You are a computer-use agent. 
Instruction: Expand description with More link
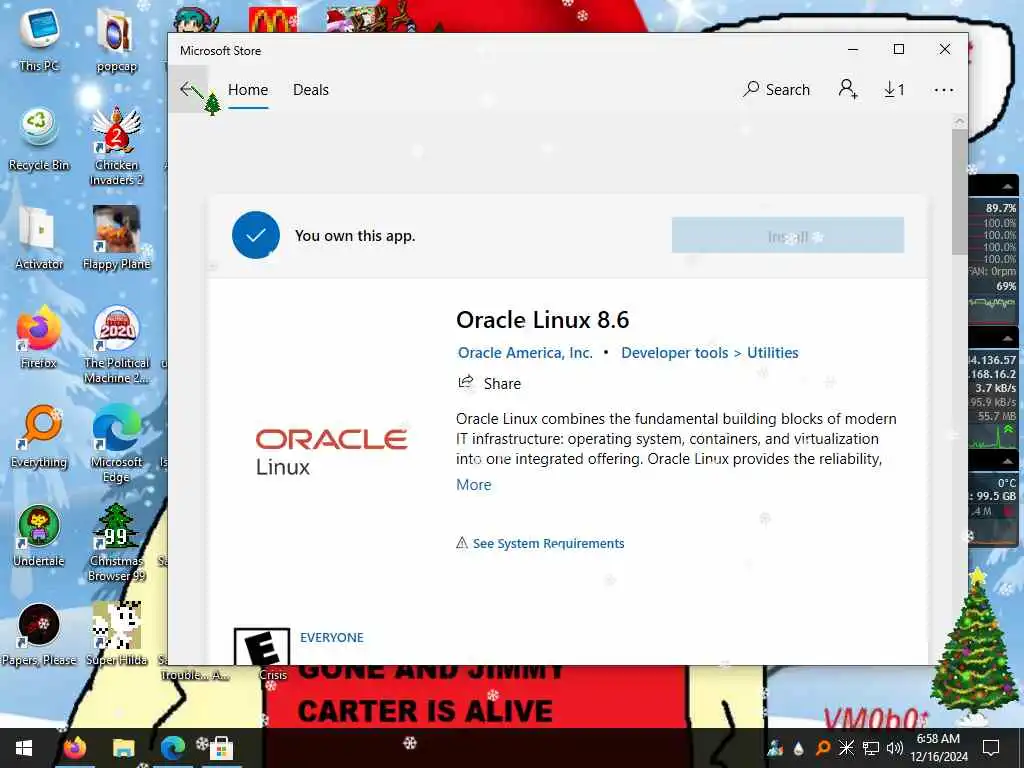tap(473, 485)
